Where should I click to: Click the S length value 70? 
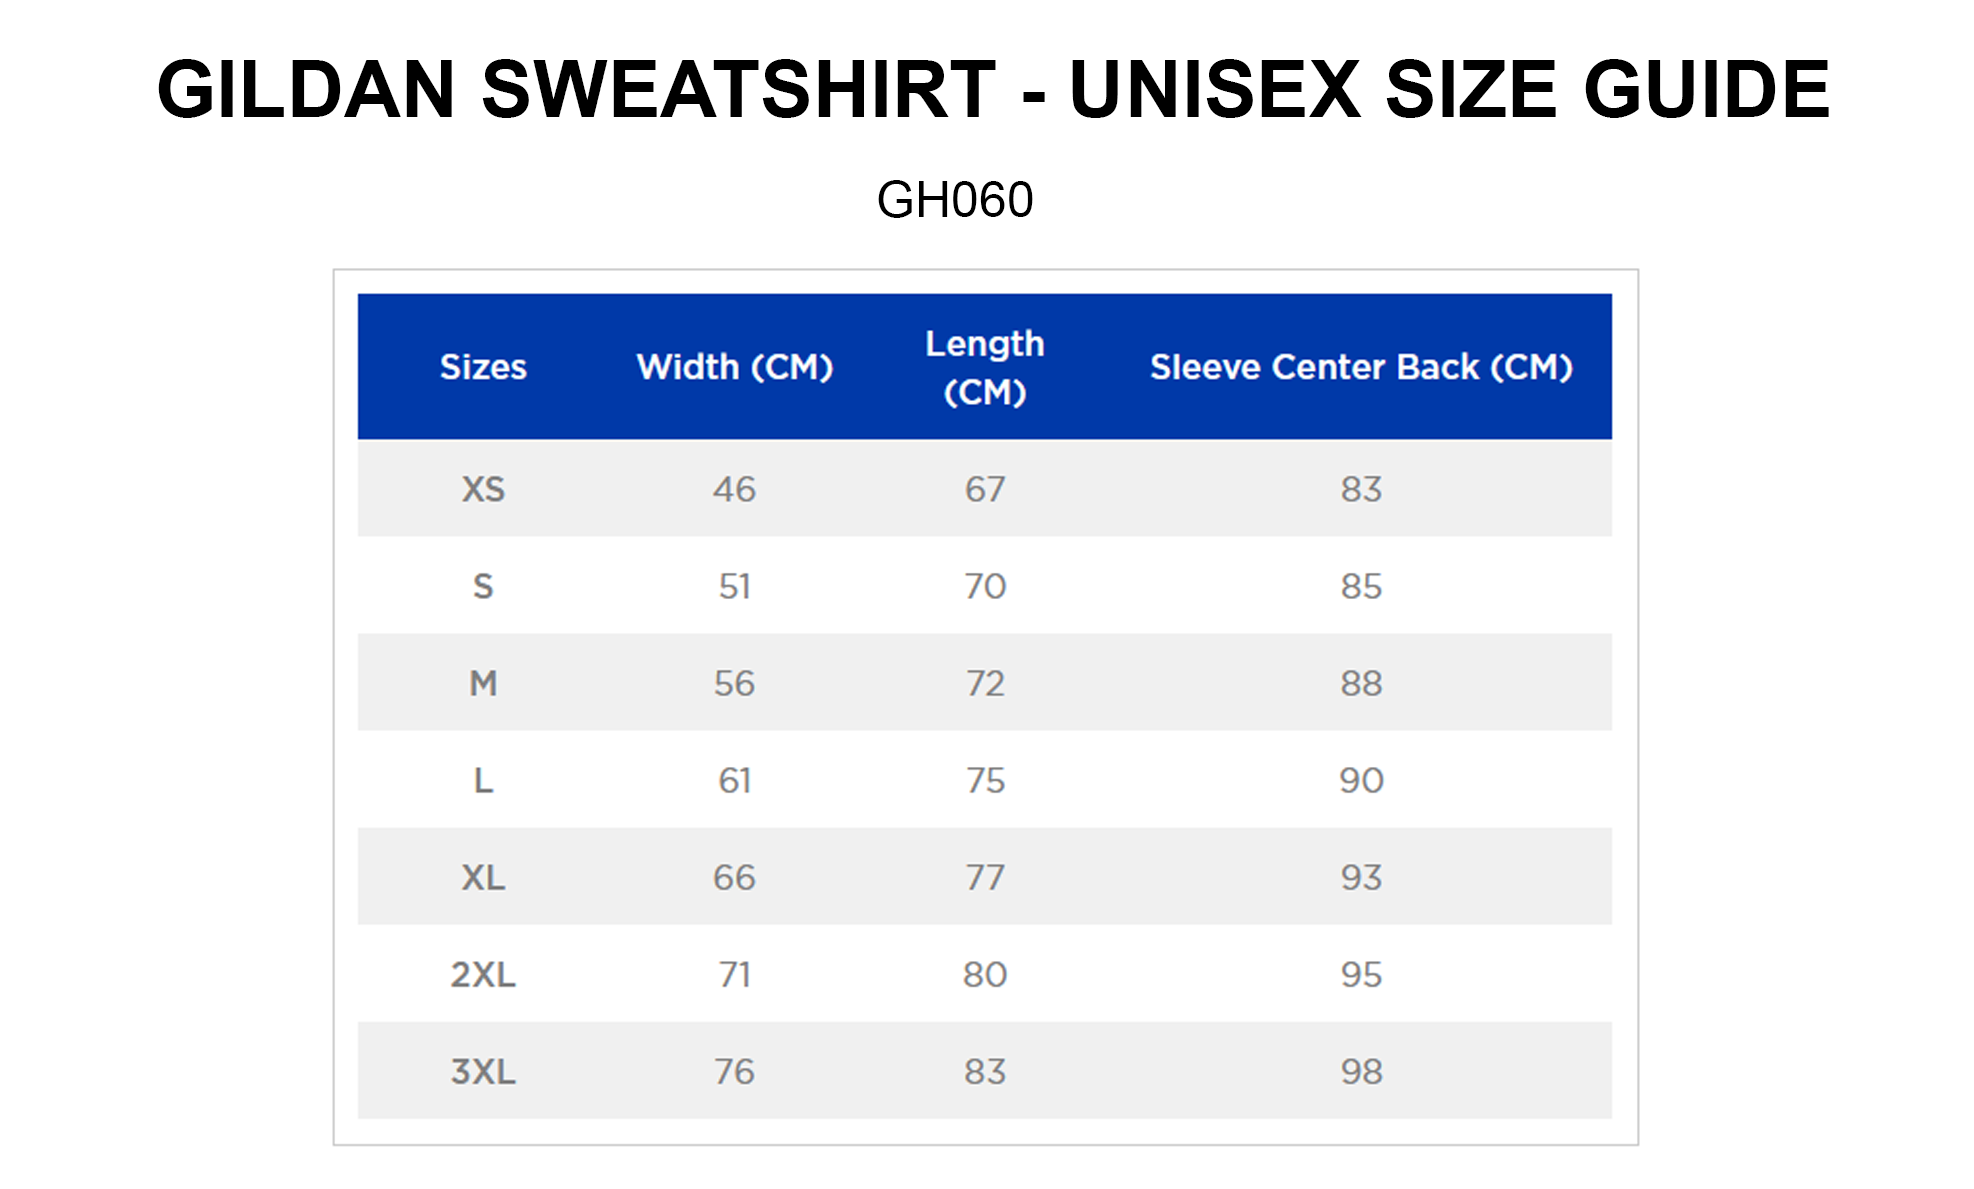(x=985, y=586)
